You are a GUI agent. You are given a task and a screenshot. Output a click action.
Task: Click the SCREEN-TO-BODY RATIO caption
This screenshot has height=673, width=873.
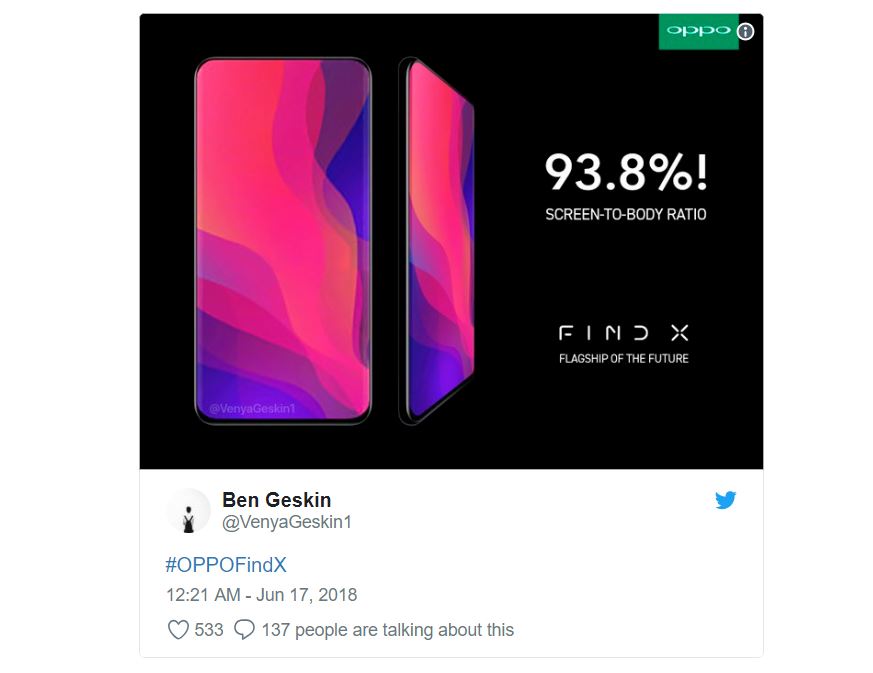[x=626, y=214]
